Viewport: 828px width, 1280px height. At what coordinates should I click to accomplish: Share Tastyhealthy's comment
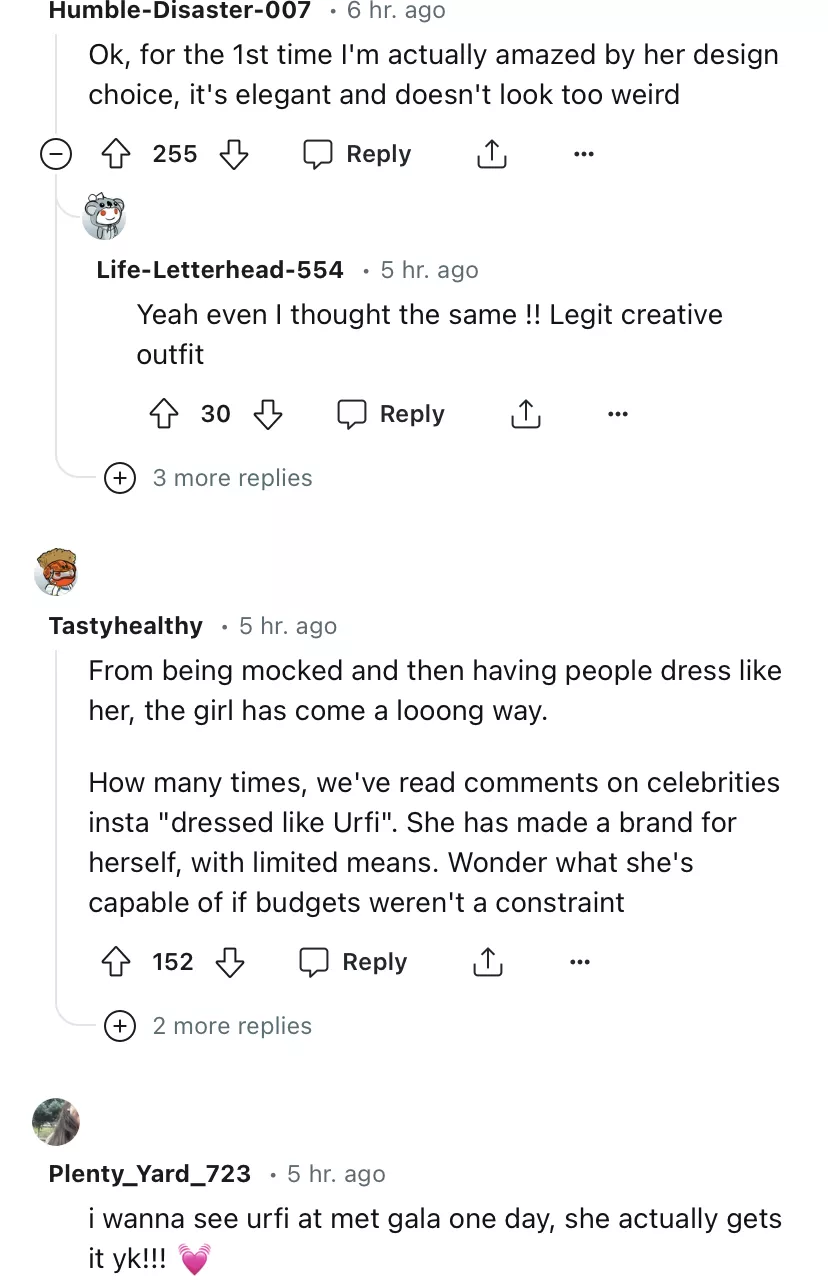click(487, 962)
